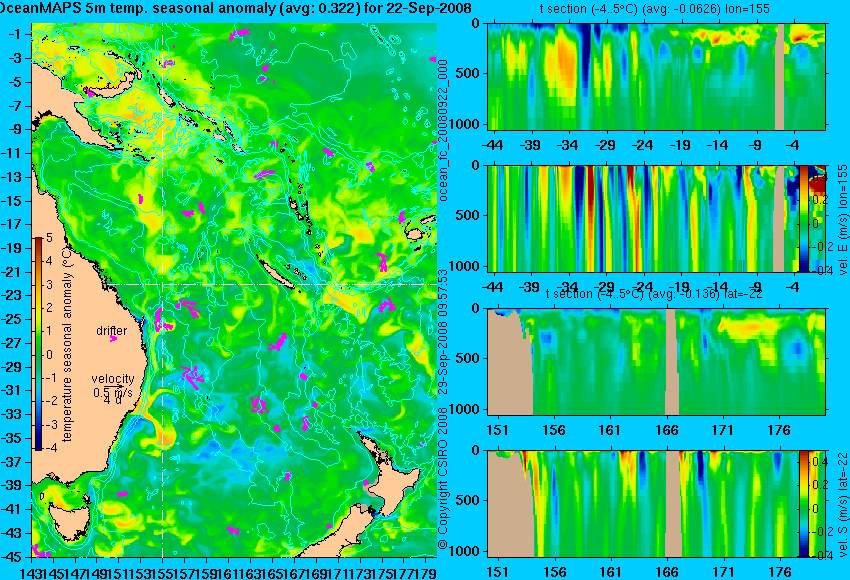This screenshot has height=580, width=850.
Task: Click the "0.5 m/s" velocity scale text
Action: [112, 392]
